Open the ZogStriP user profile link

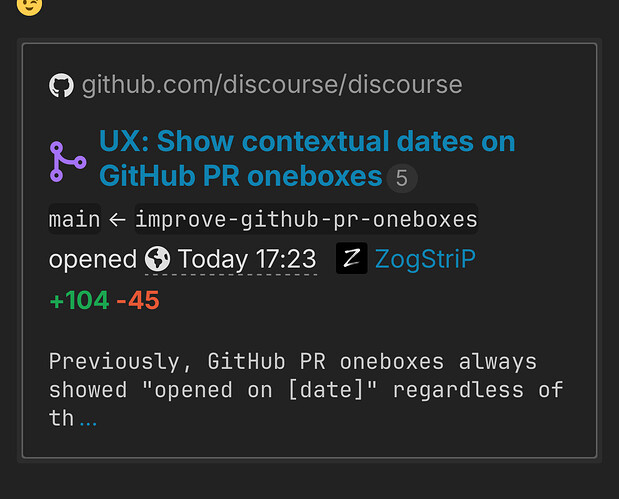[x=425, y=259]
